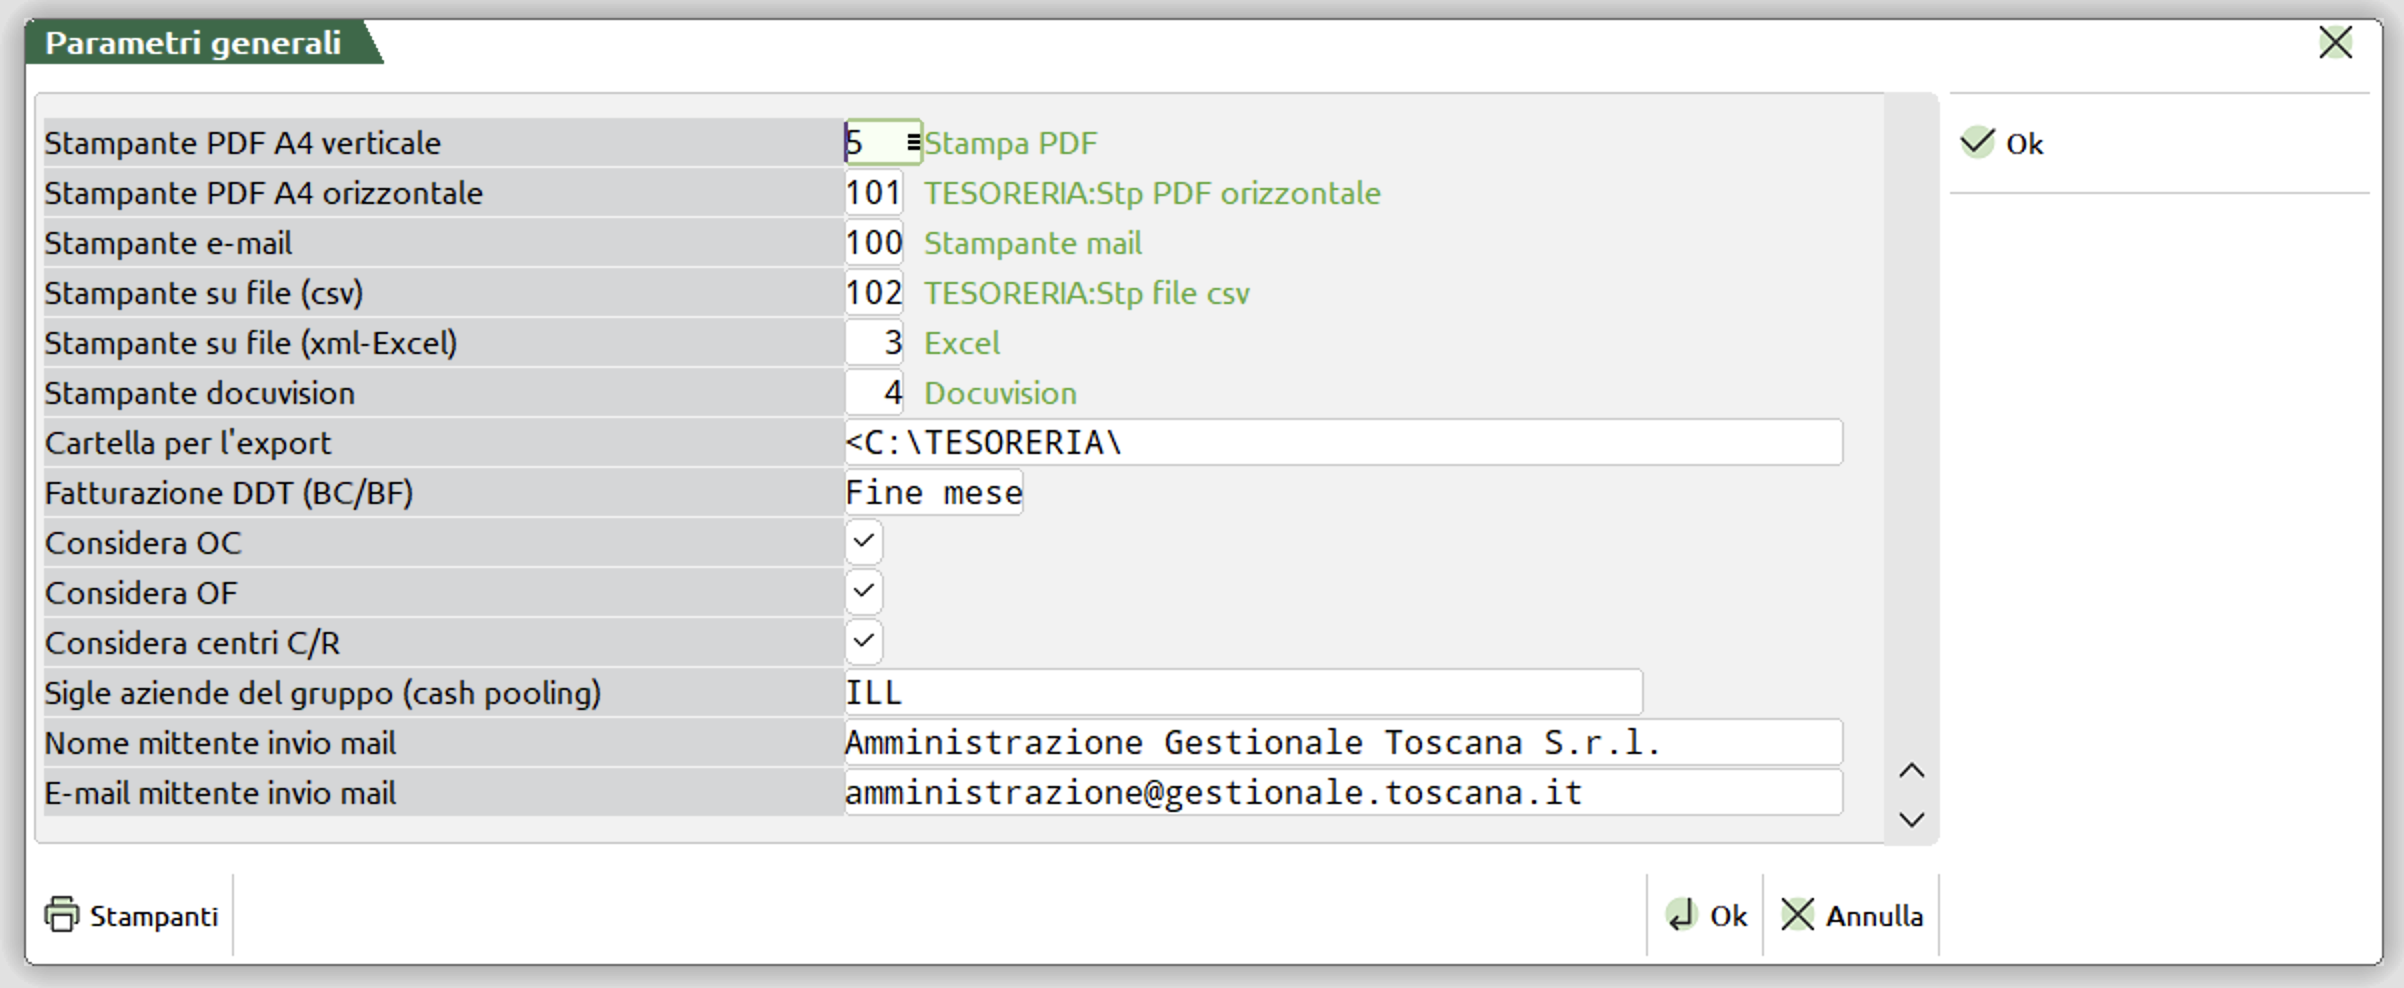The height and width of the screenshot is (988, 2404).
Task: Uncheck the Considera OC checkbox
Action: tap(864, 542)
